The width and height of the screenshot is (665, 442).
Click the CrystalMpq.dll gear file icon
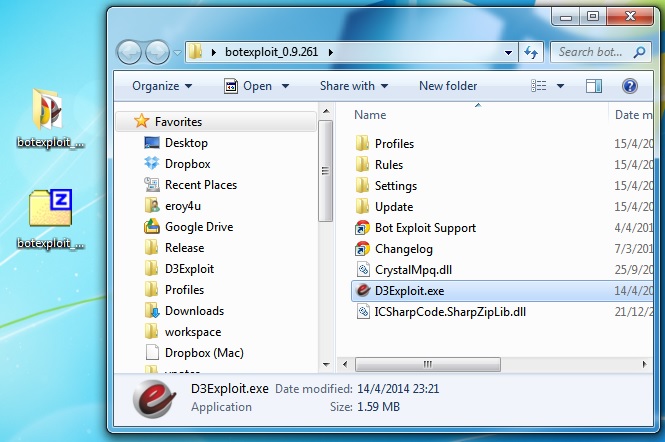[x=363, y=270]
